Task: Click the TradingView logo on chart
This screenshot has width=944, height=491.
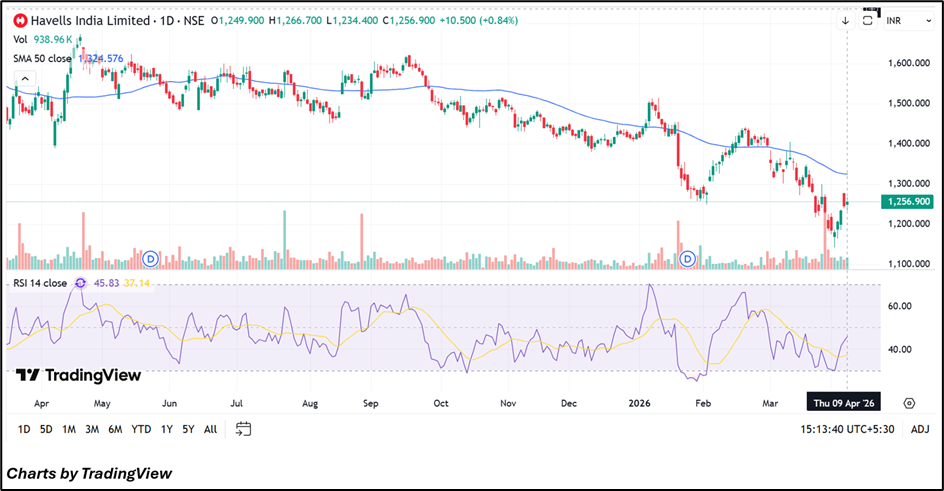Action: [x=79, y=375]
